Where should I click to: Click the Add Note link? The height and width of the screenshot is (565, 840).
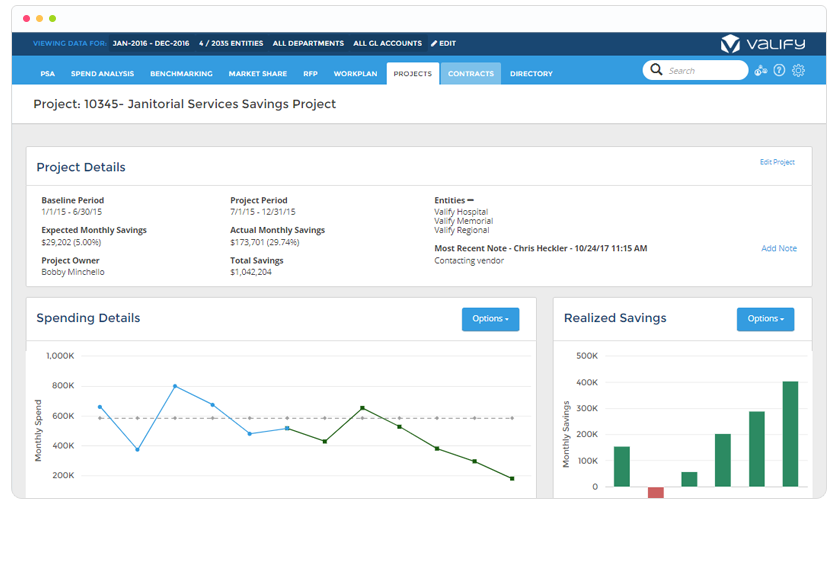click(x=779, y=248)
